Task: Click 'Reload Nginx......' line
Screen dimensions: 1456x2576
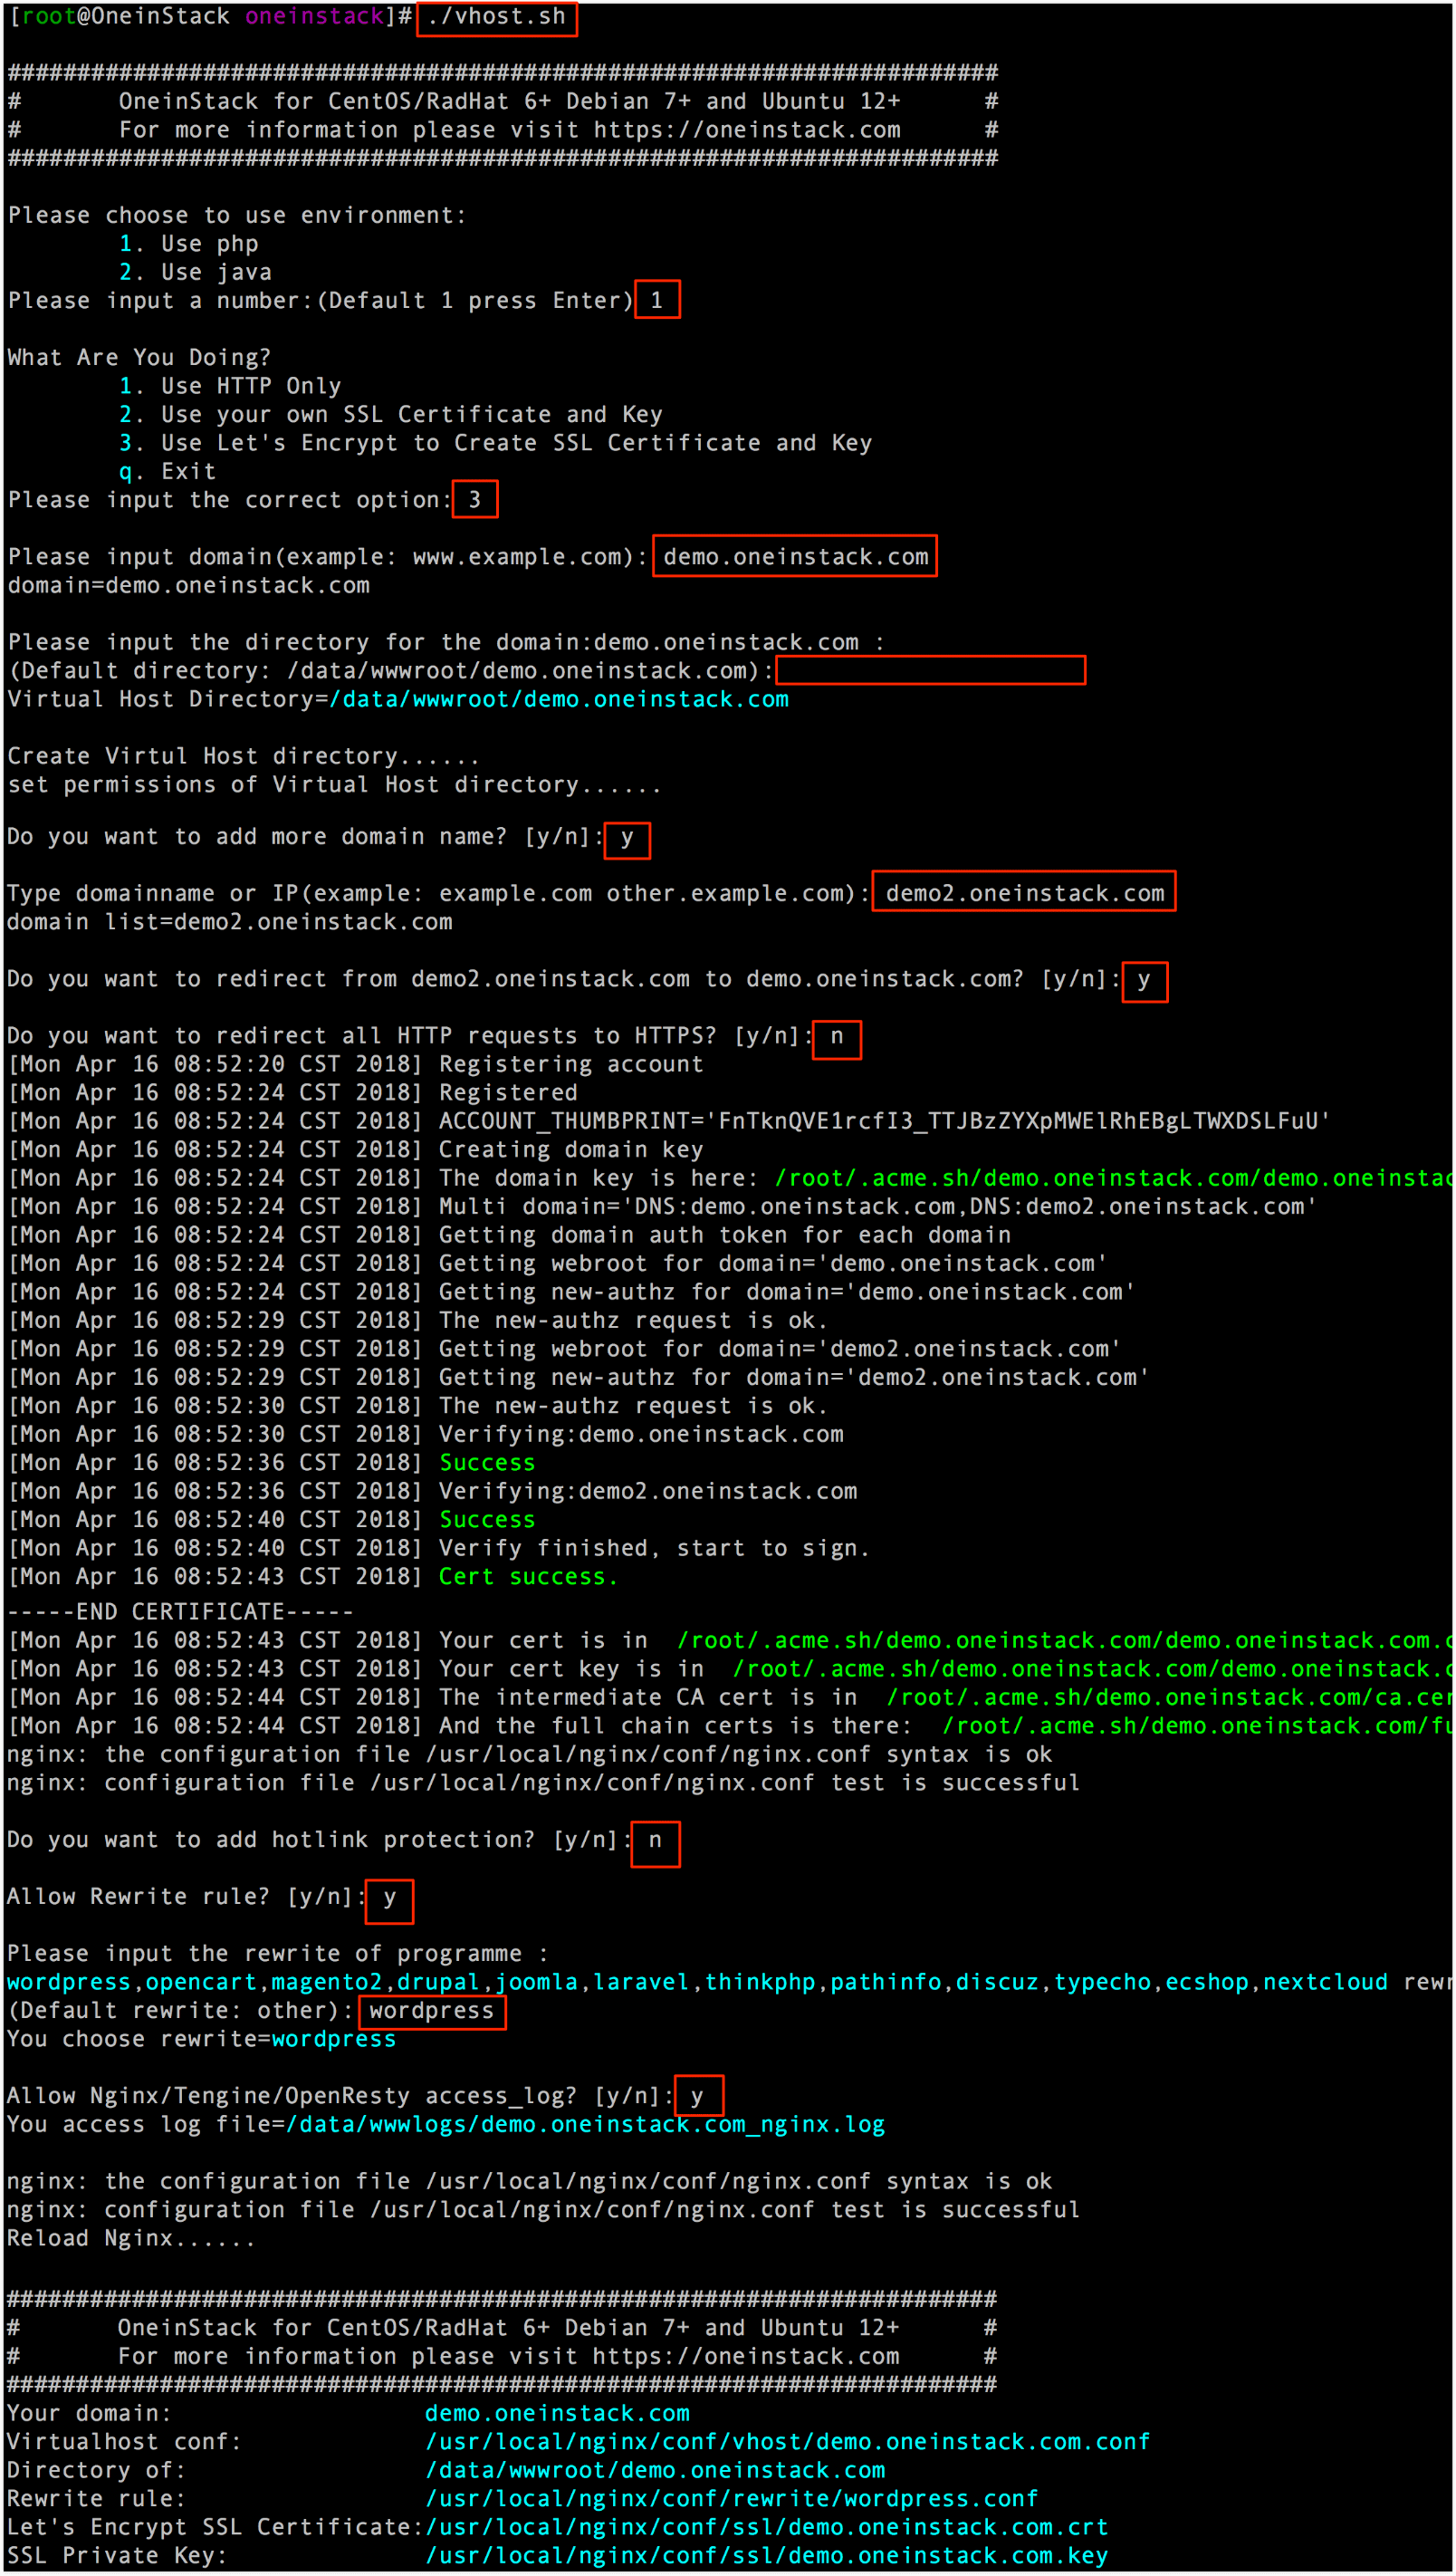Action: click(132, 2238)
